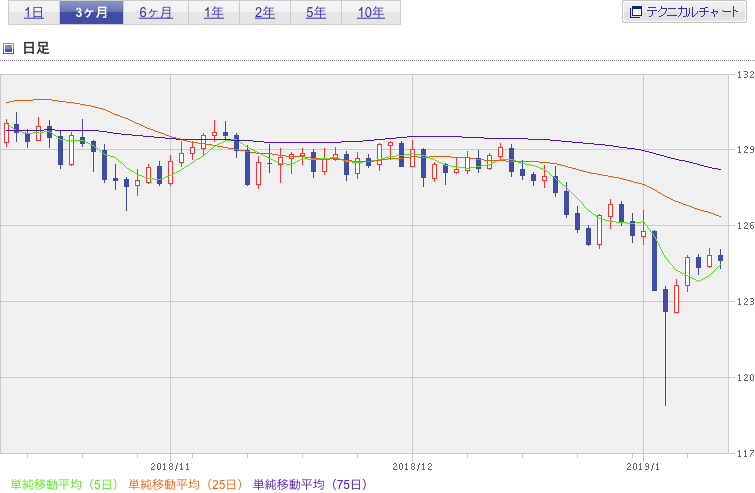Click the 2018/11 date axis label
This screenshot has height=493, width=755.
pos(170,467)
